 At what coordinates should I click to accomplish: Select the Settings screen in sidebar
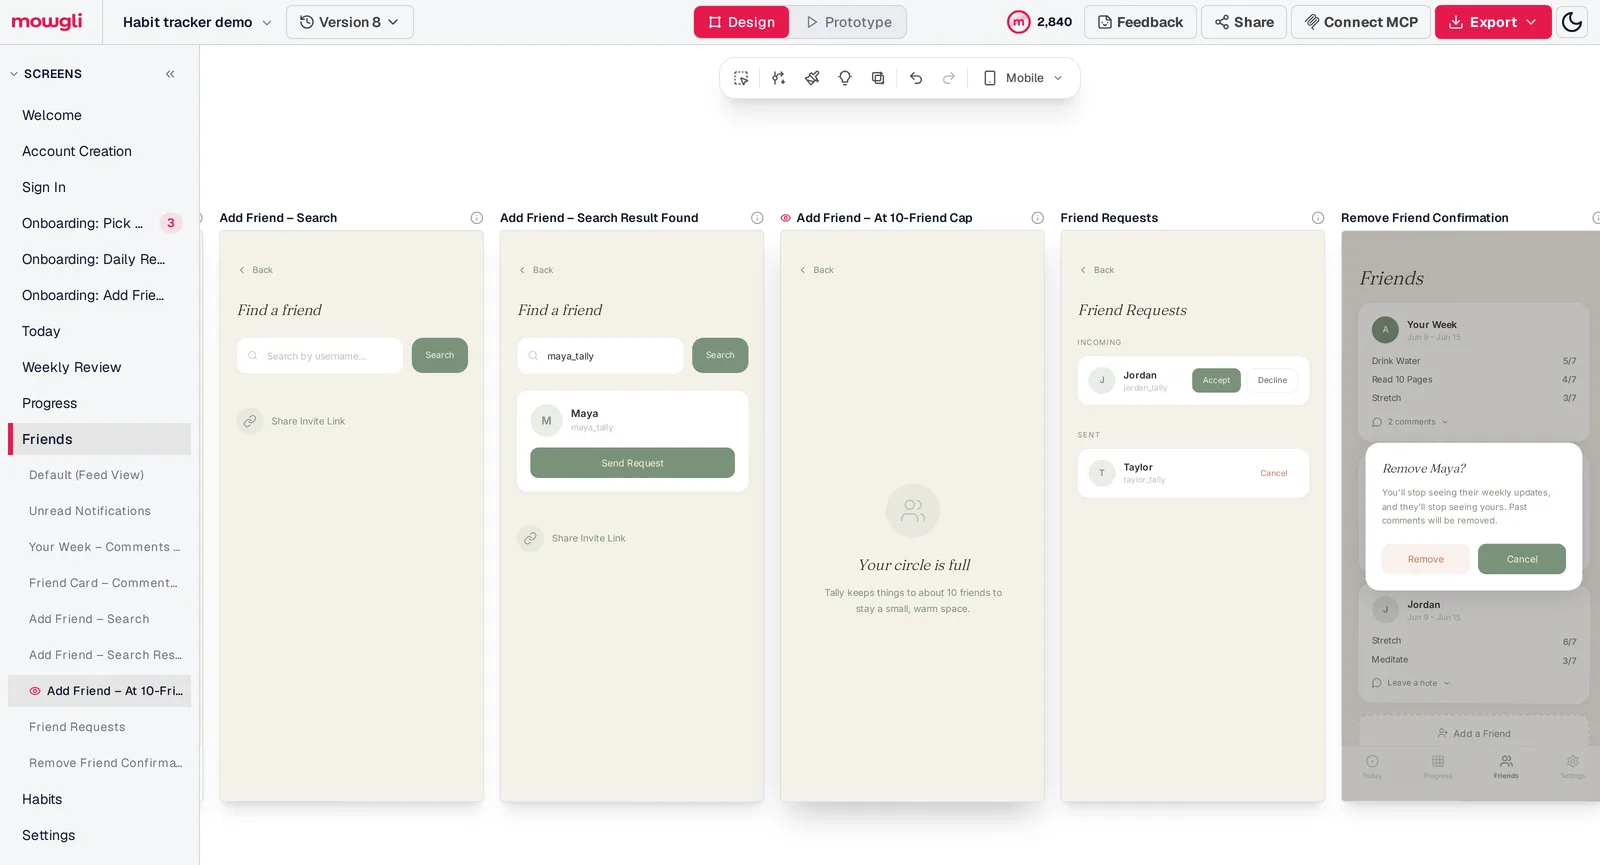pos(100,835)
